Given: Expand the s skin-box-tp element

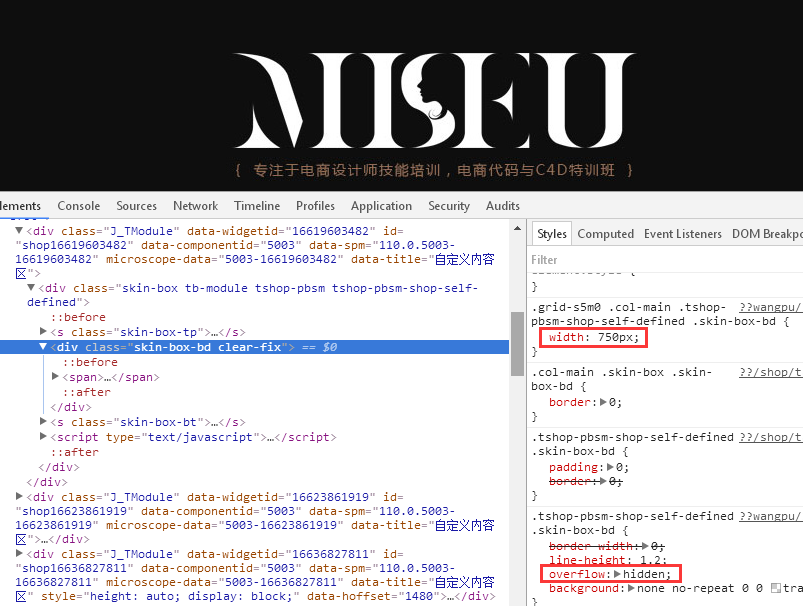Looking at the screenshot, I should point(44,331).
